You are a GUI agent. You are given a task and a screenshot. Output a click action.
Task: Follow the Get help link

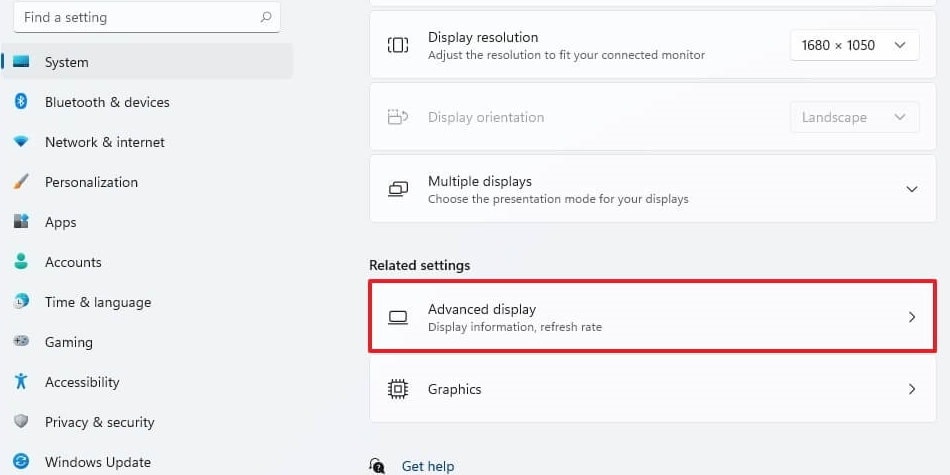tap(428, 467)
